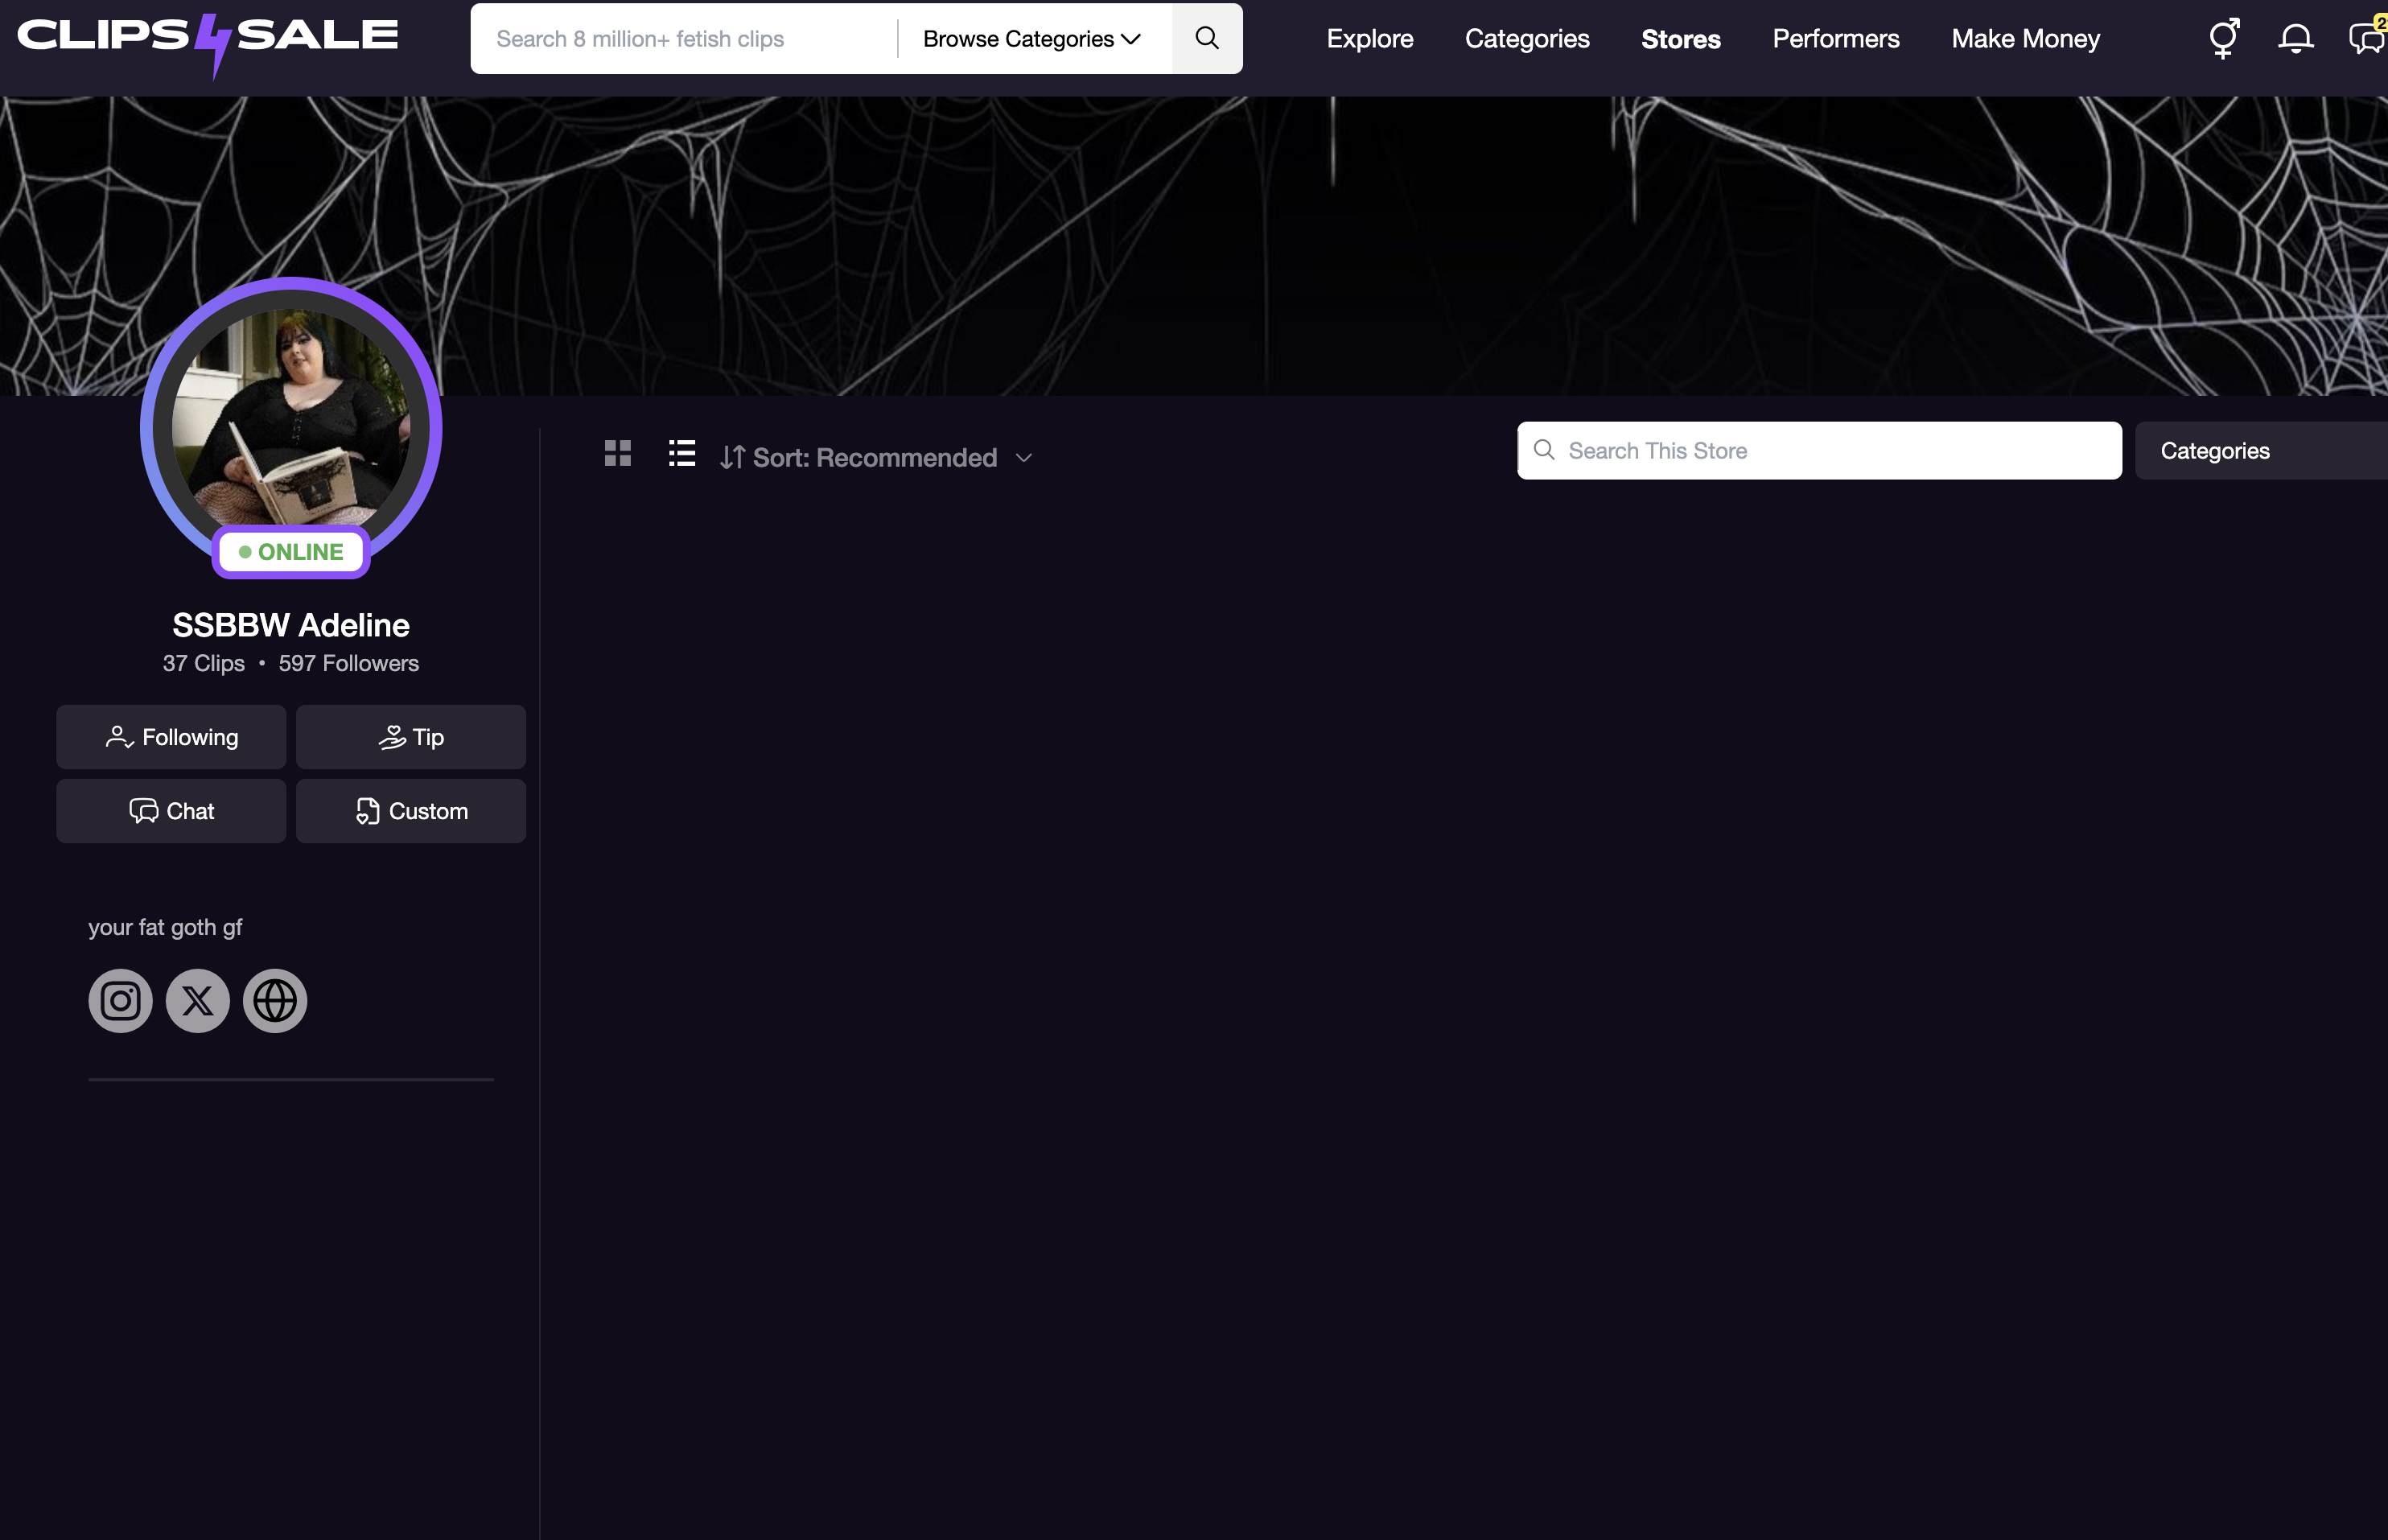Open the gender preference icon
The width and height of the screenshot is (2388, 1540).
click(2223, 39)
